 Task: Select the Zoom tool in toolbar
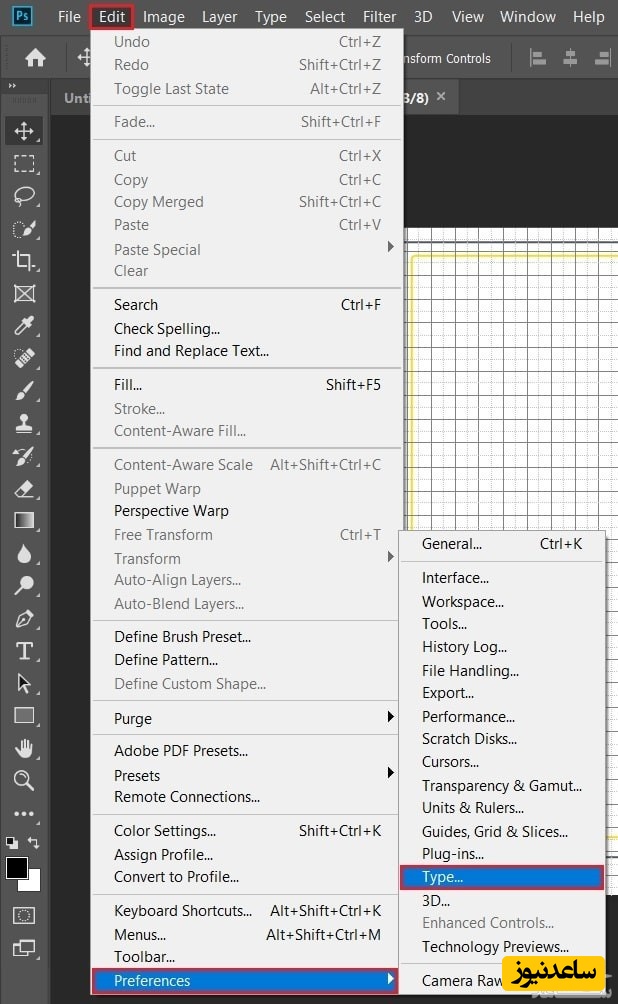pyautogui.click(x=24, y=780)
